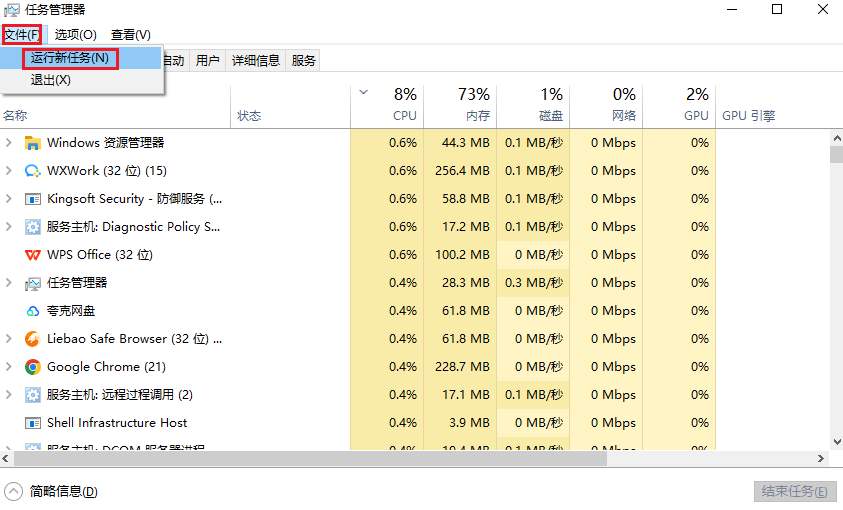Expand the 任务管理器 process row

[x=9, y=283]
